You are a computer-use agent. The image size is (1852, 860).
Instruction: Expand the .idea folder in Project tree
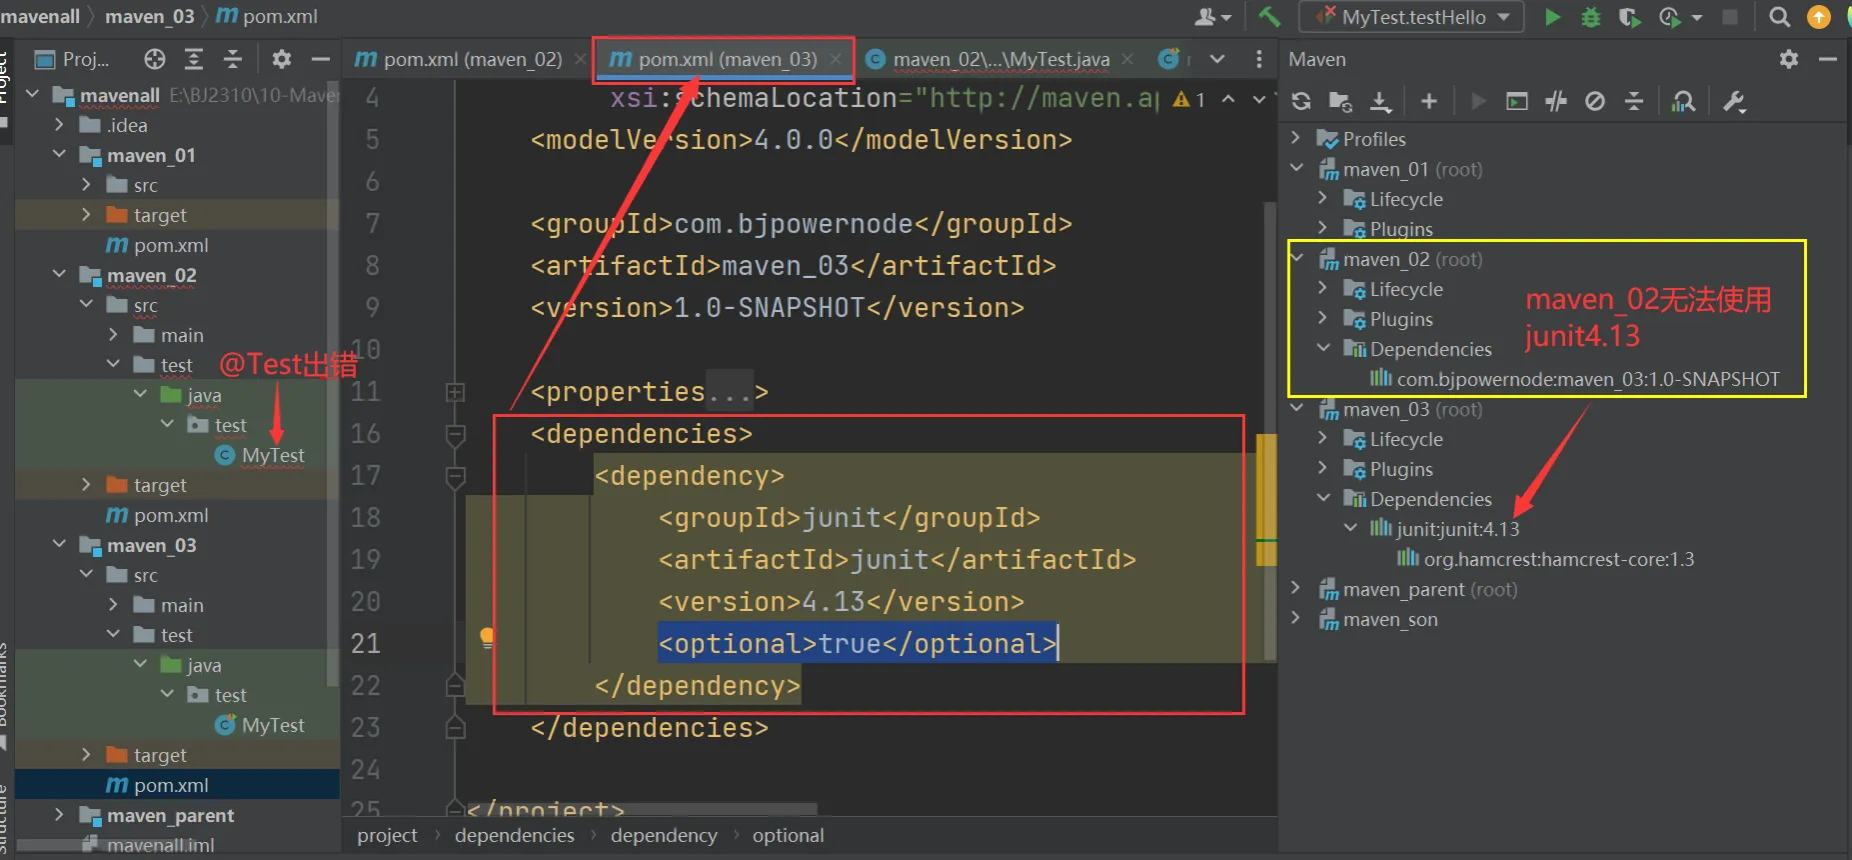(59, 125)
